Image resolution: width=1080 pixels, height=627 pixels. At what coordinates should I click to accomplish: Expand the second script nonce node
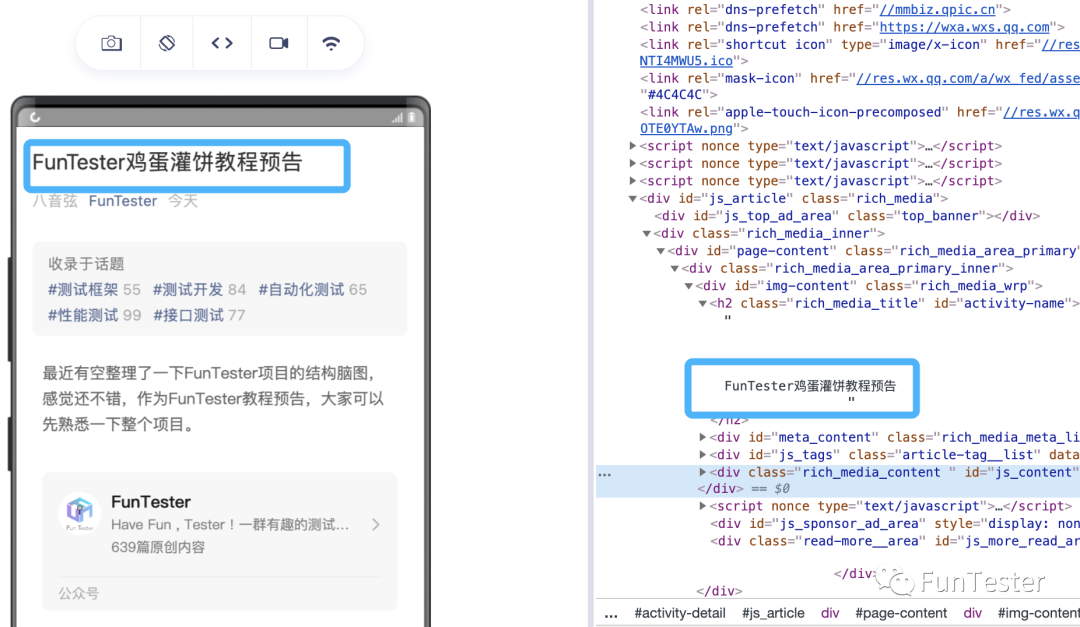(632, 163)
